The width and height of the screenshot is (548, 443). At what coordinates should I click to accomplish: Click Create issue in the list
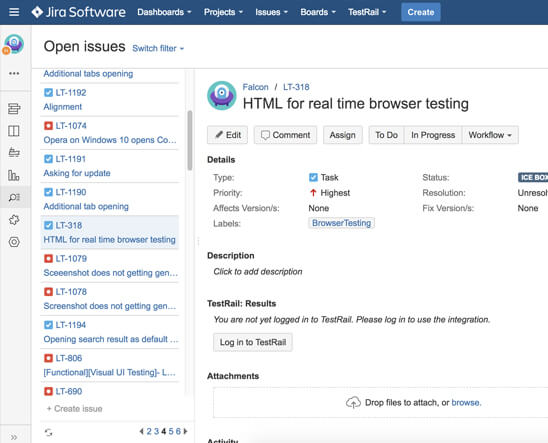[74, 409]
